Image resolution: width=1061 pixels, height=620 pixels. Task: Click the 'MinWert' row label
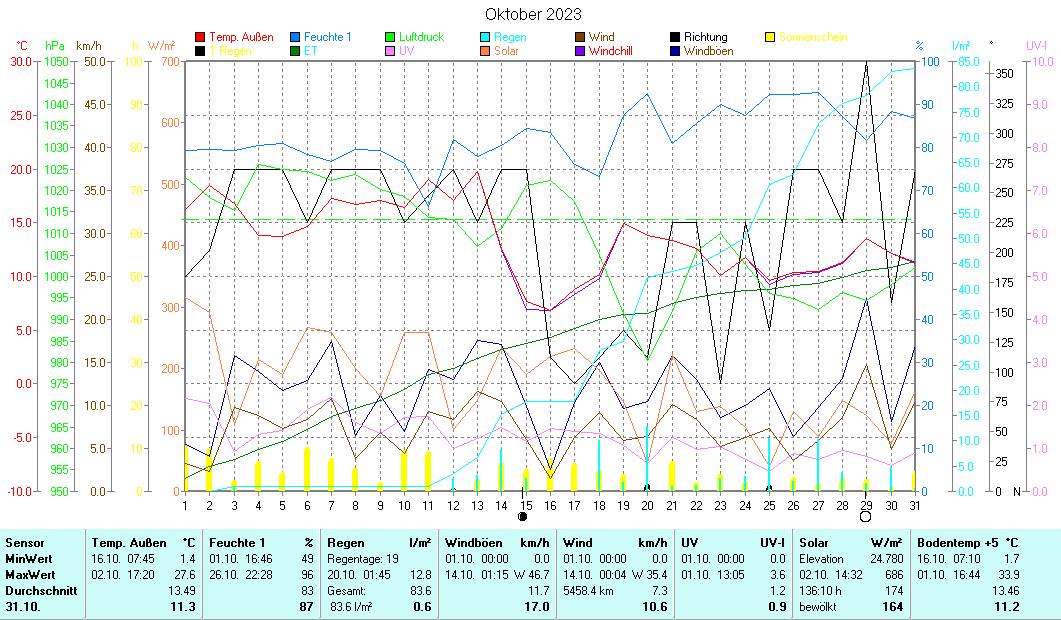pyautogui.click(x=28, y=559)
